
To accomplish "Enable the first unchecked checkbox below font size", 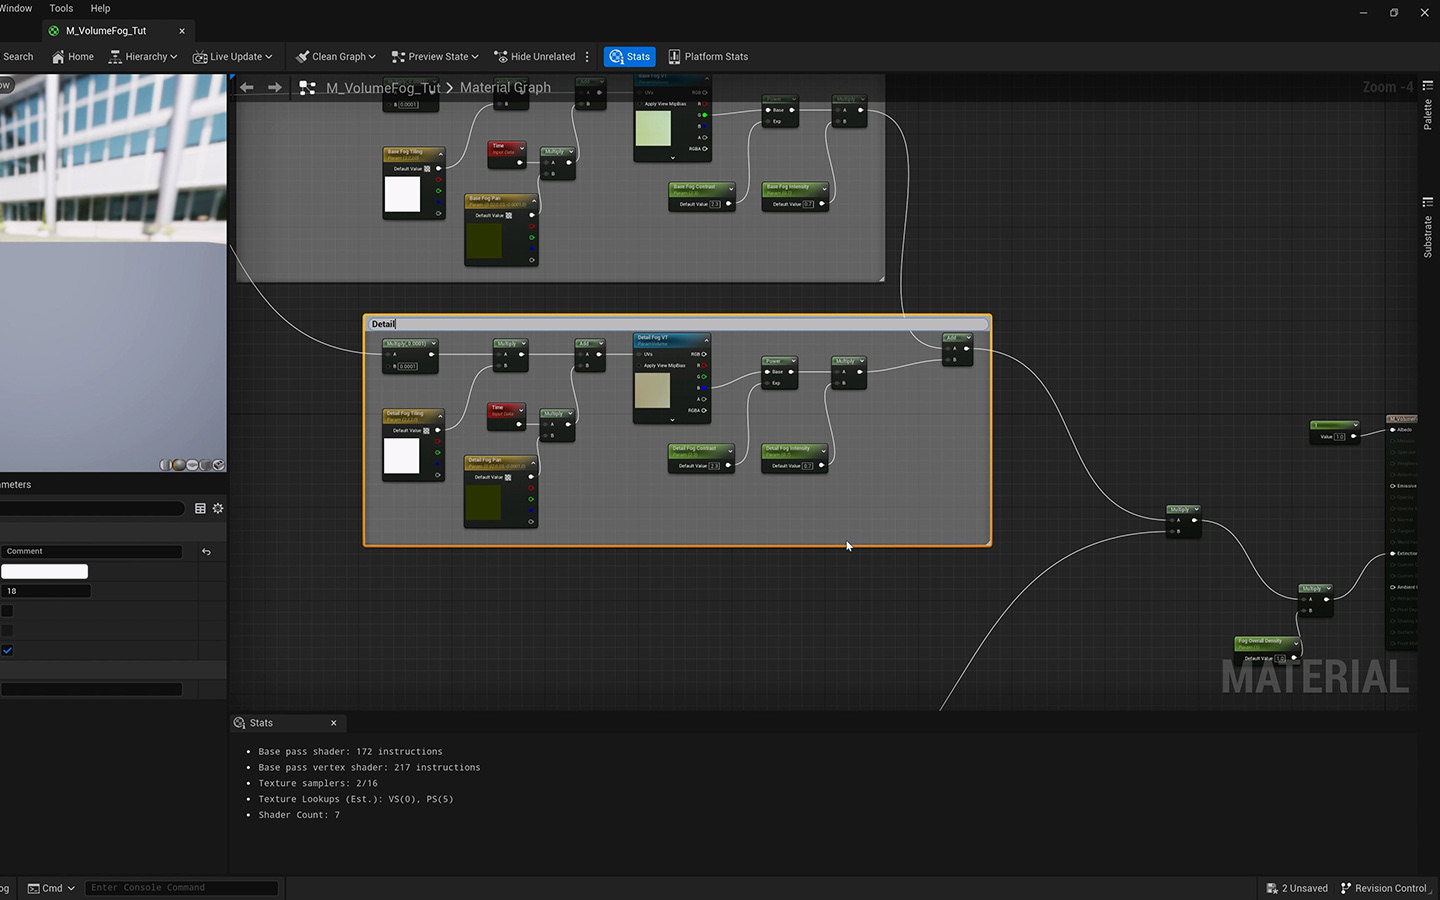I will coord(7,611).
